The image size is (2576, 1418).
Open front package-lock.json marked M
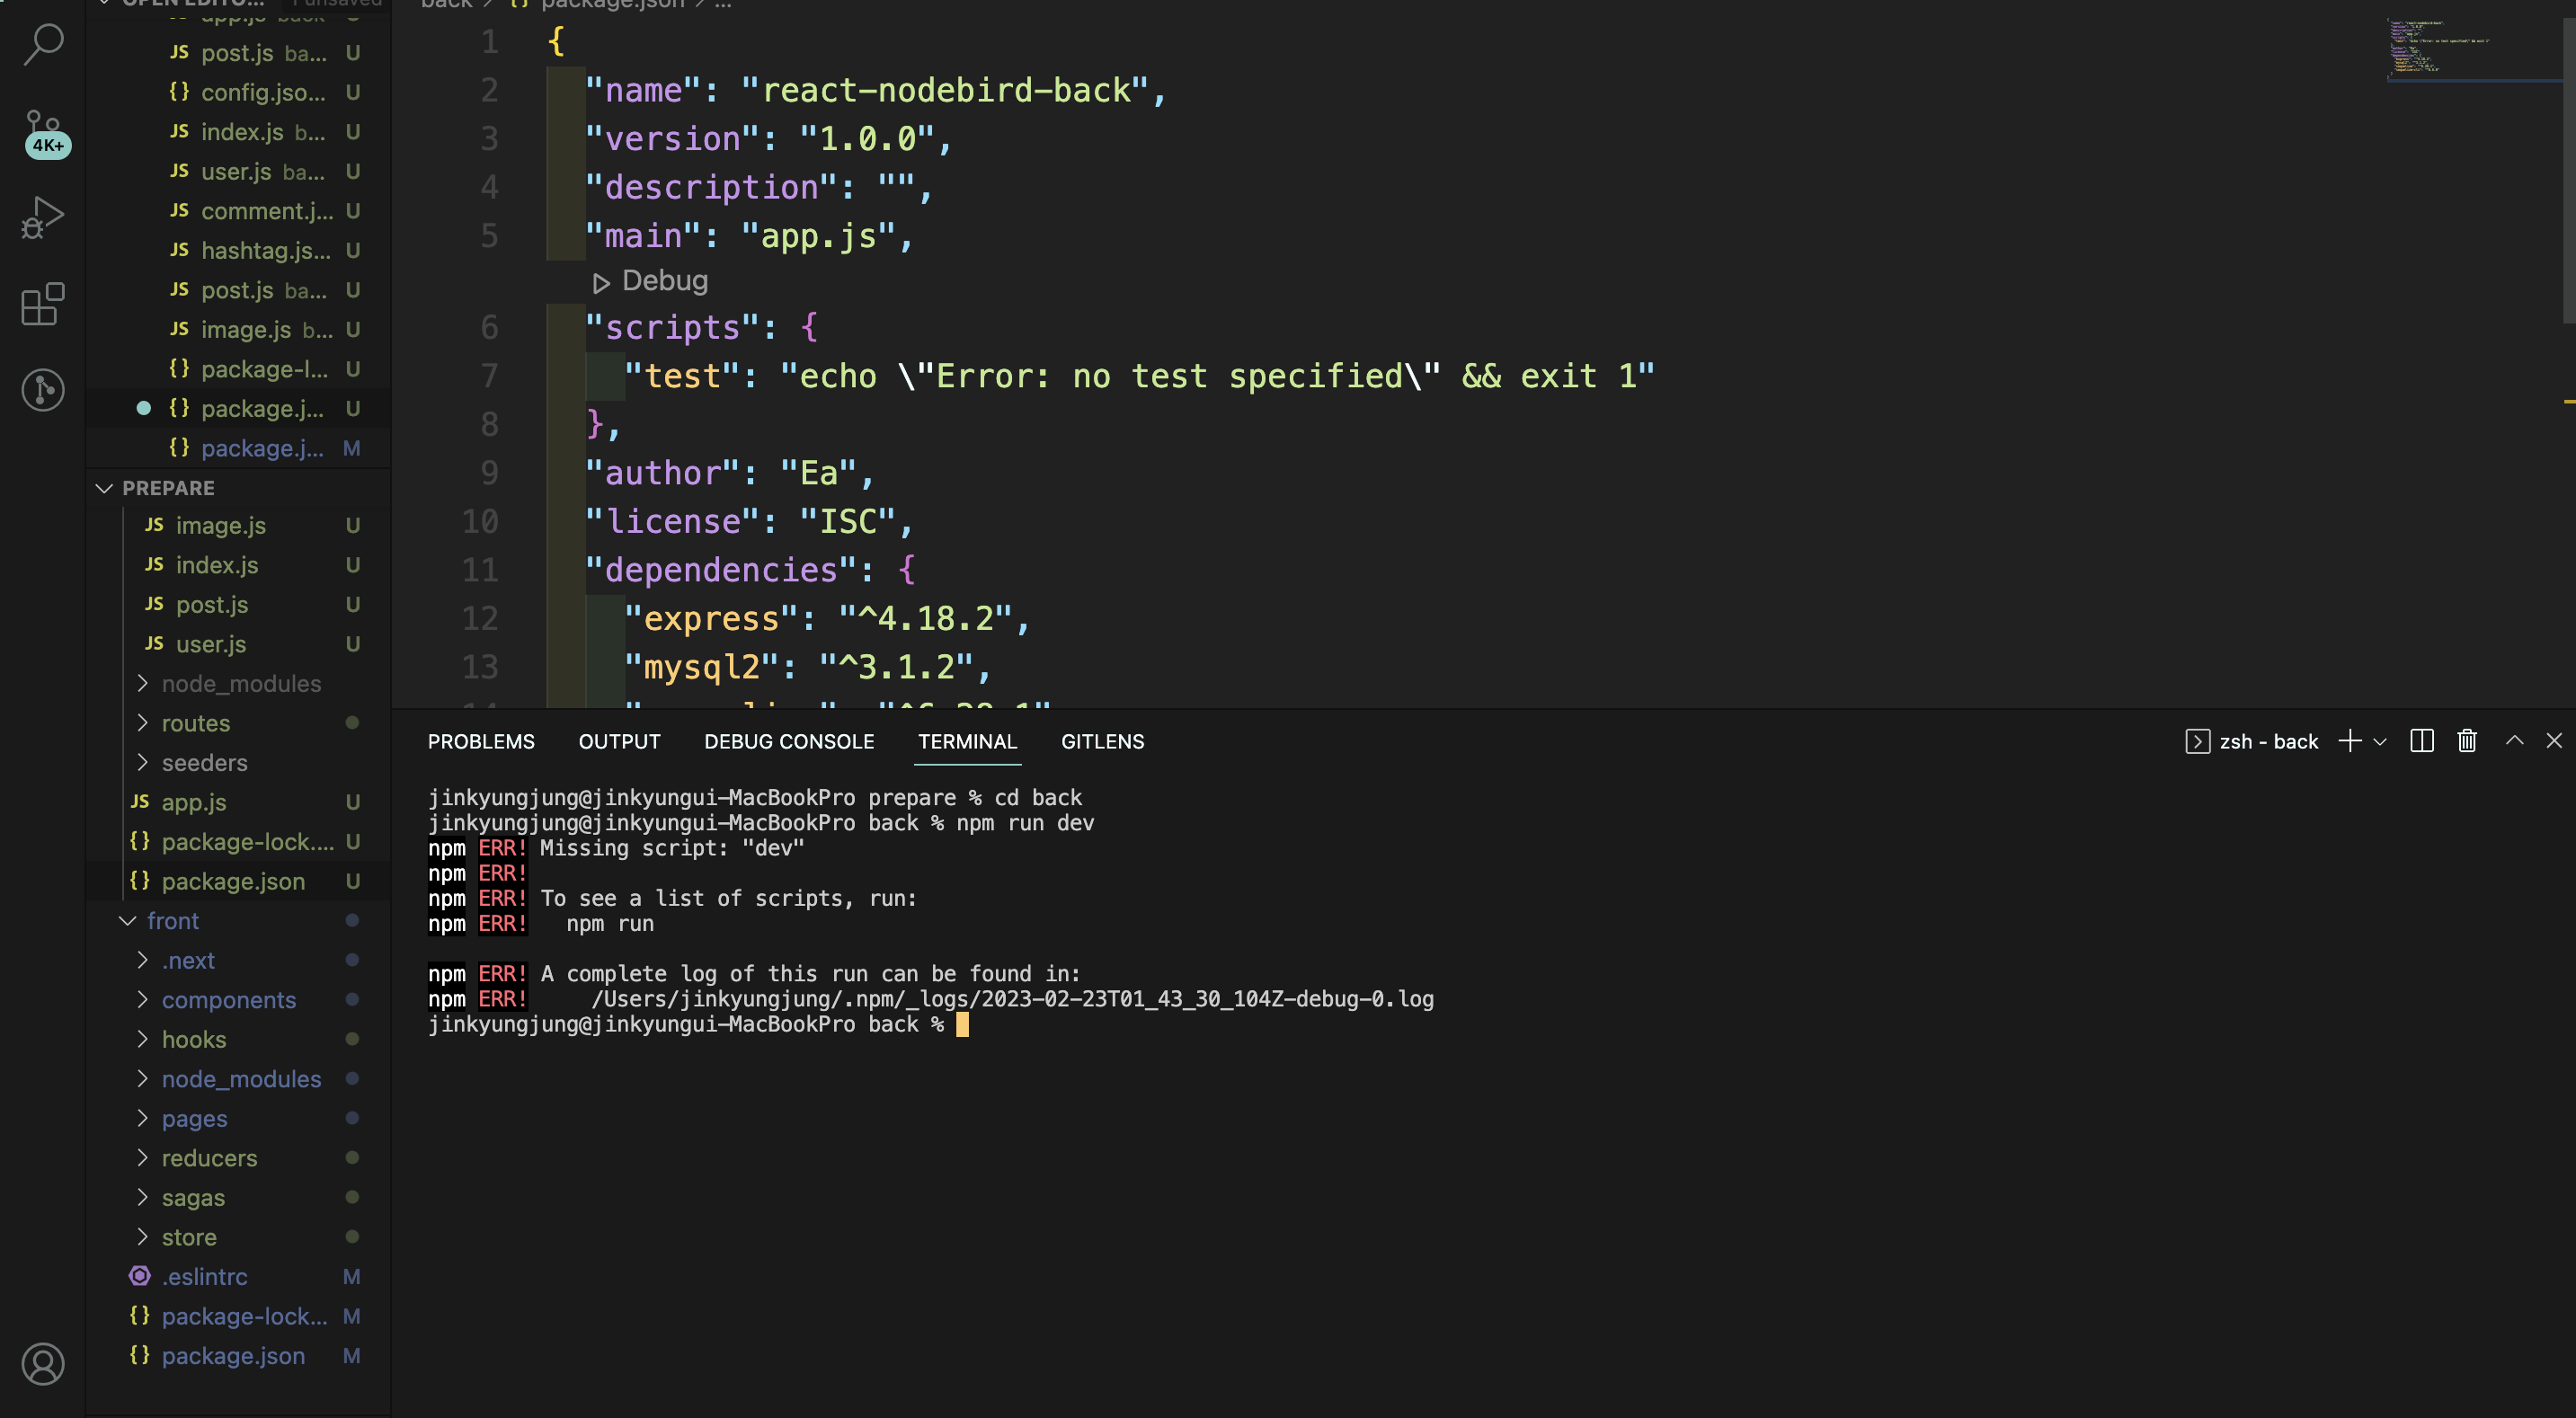238,1316
